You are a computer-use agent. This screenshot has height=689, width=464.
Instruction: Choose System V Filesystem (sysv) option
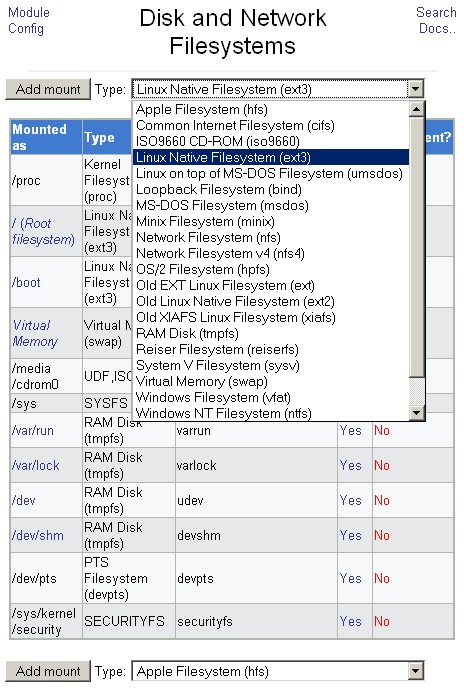(x=271, y=366)
